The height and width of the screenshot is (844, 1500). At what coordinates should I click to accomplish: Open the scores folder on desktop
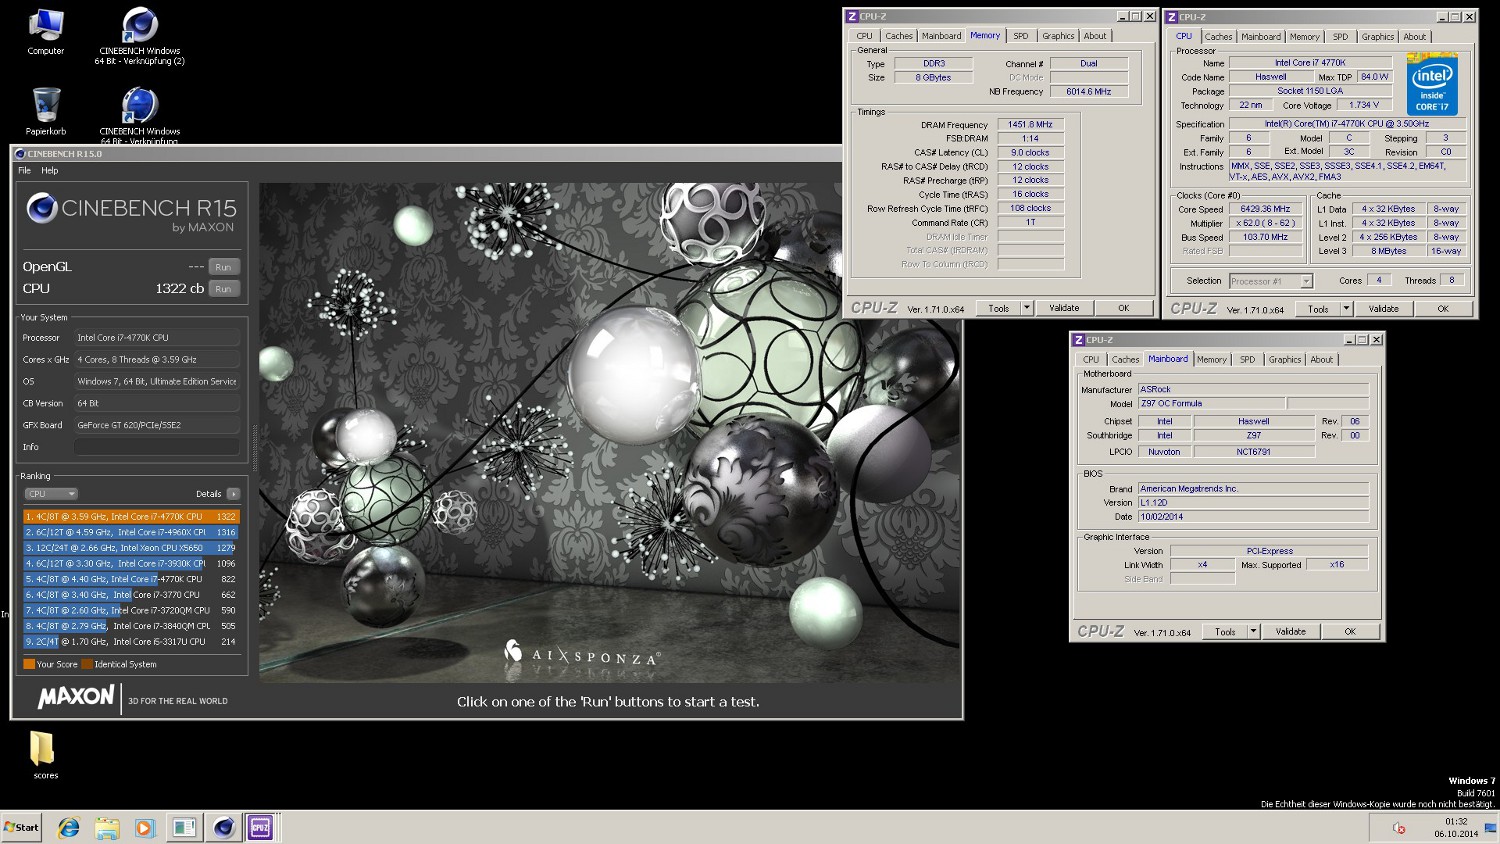point(45,755)
